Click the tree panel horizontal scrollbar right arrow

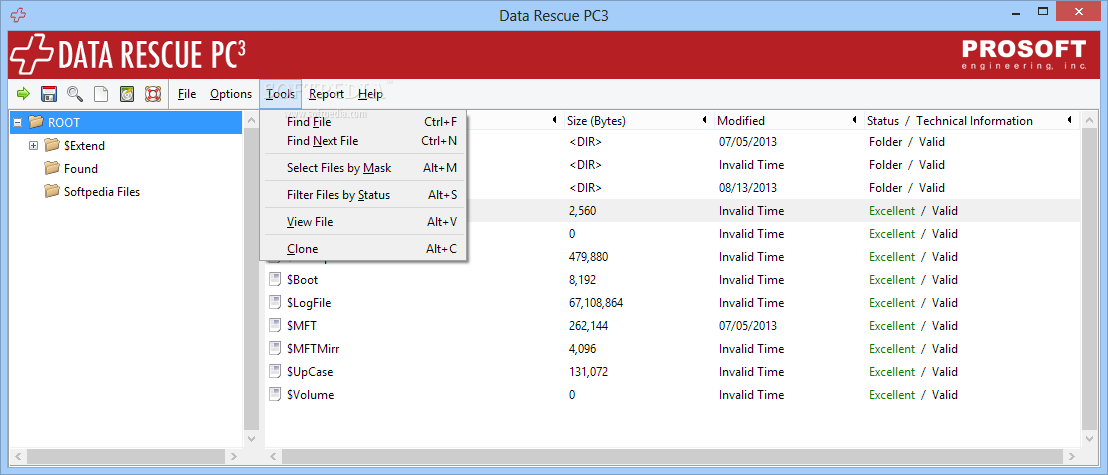[235, 457]
